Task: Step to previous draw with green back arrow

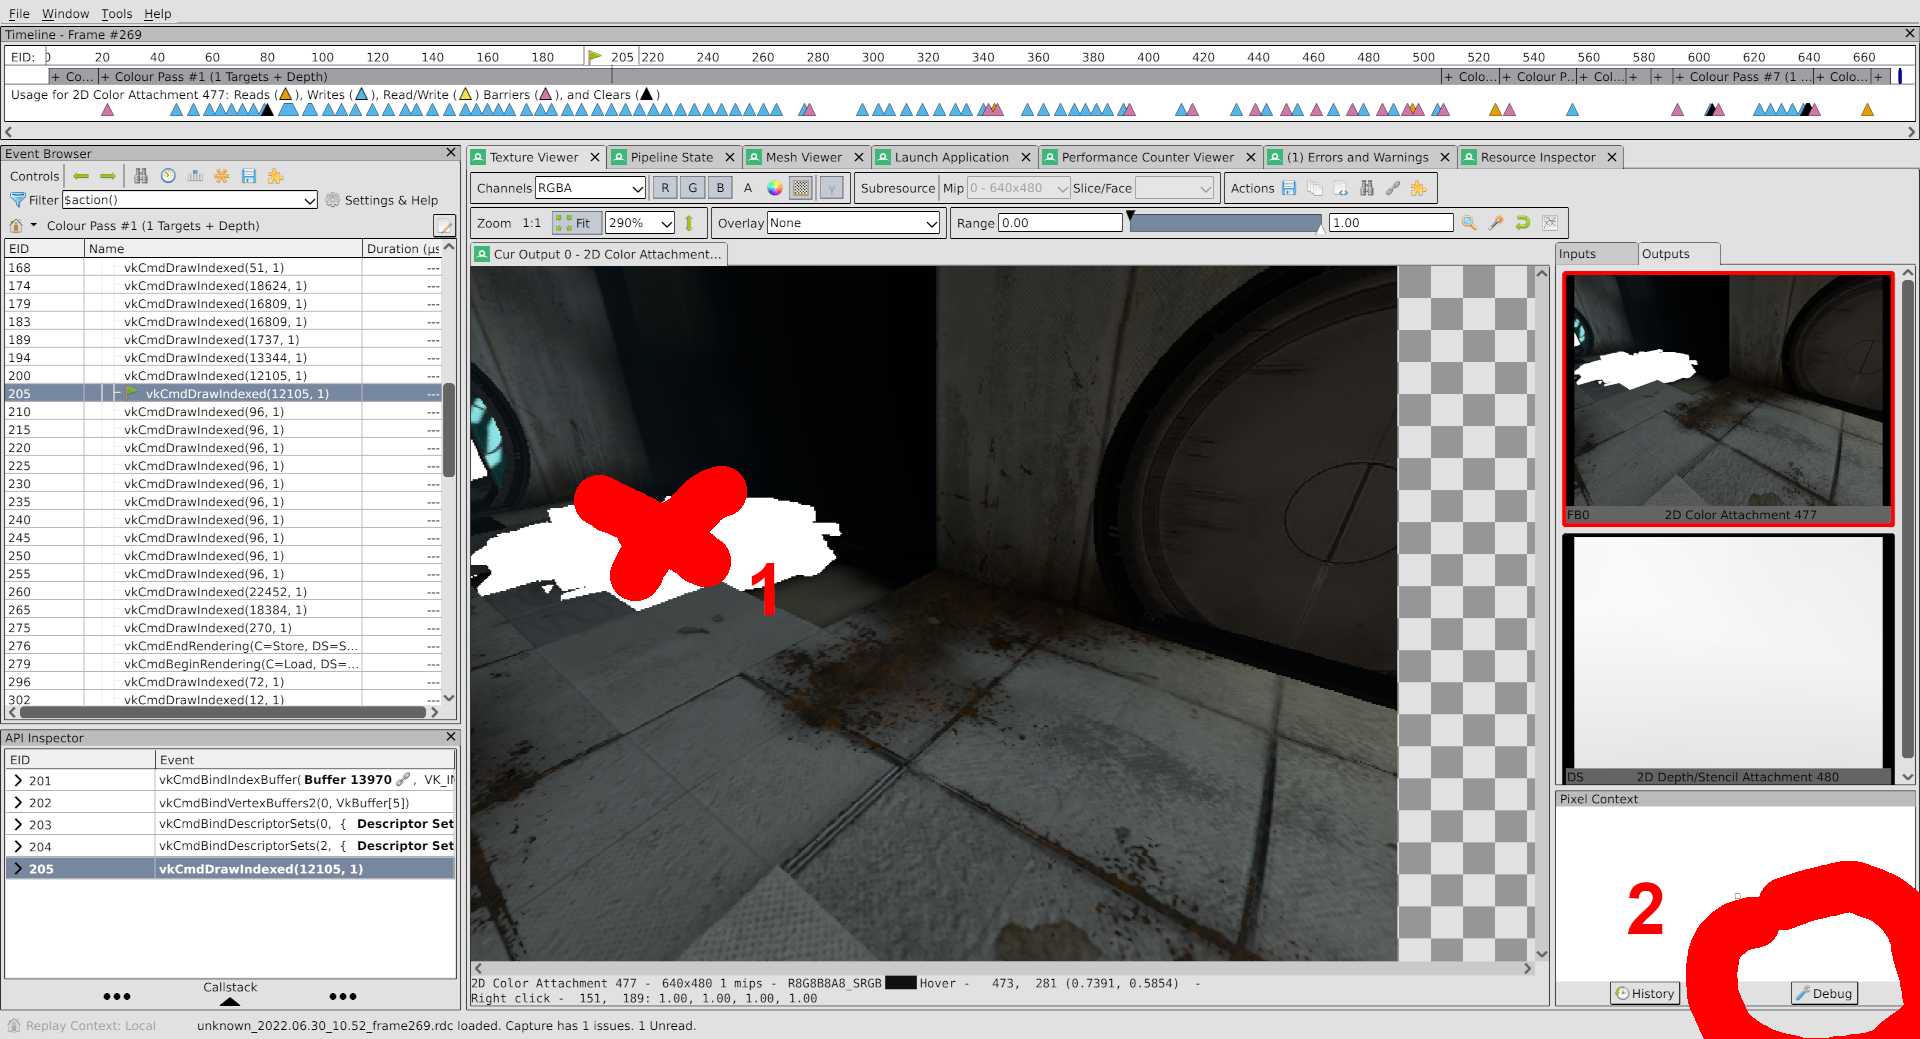Action: [81, 176]
